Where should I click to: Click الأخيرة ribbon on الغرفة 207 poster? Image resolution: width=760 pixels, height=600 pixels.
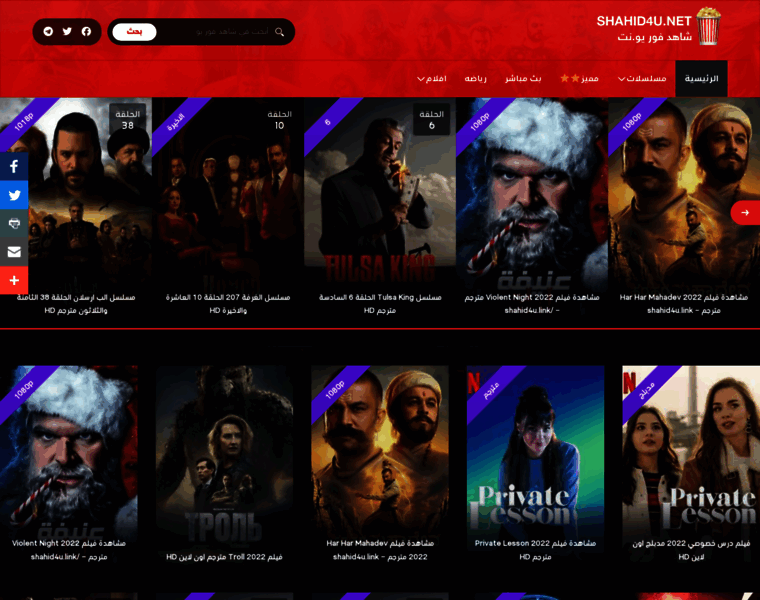coord(176,122)
